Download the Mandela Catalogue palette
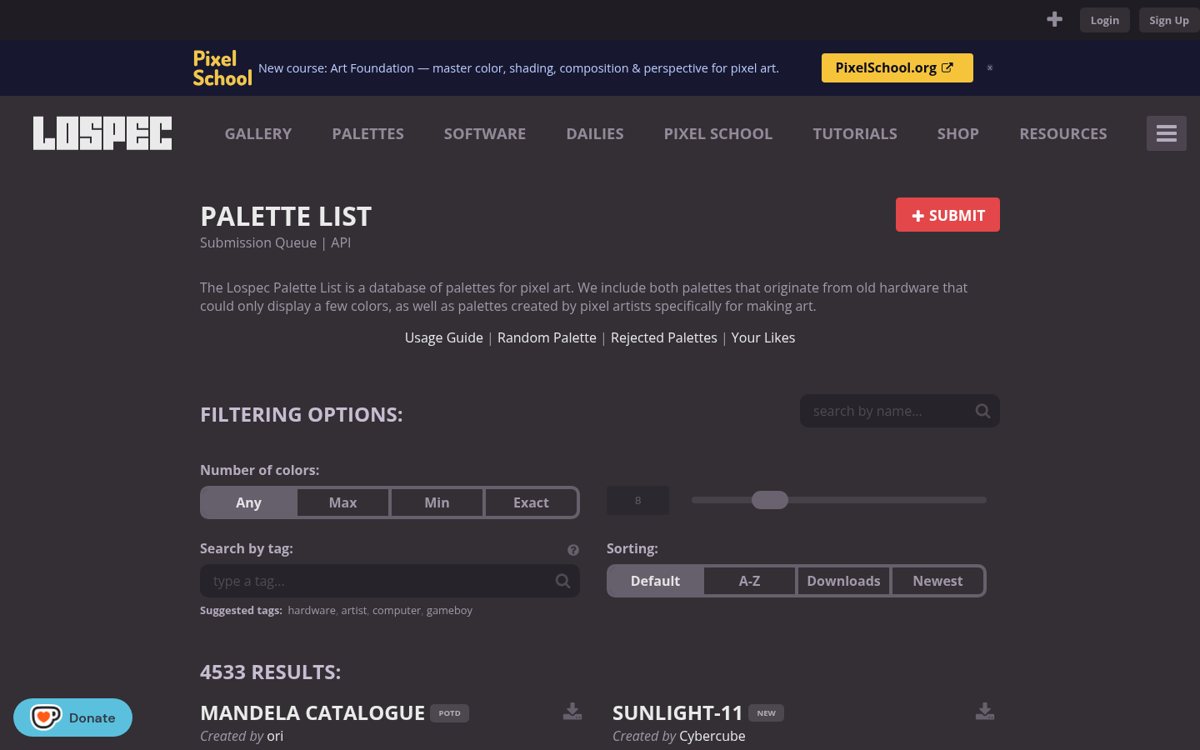The image size is (1200, 750). 572,711
